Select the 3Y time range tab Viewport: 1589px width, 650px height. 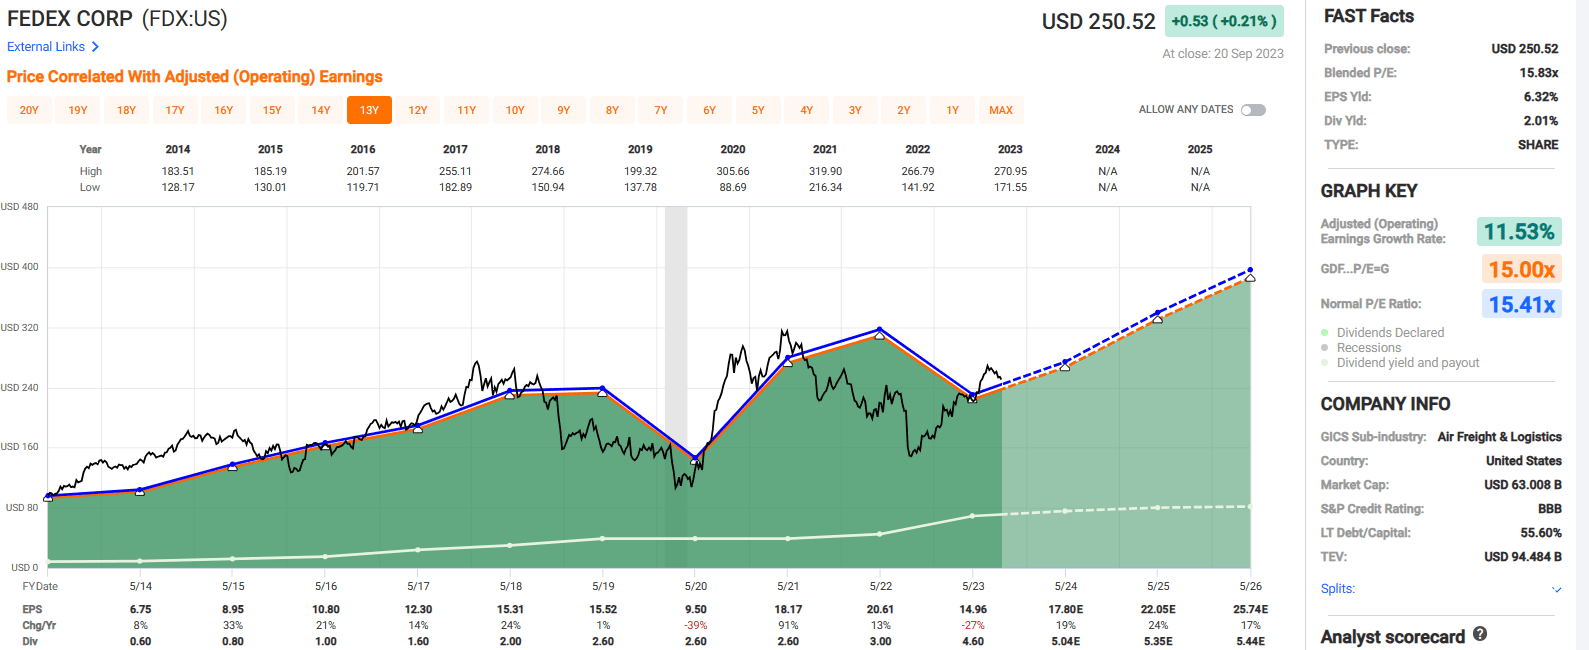pyautogui.click(x=855, y=110)
